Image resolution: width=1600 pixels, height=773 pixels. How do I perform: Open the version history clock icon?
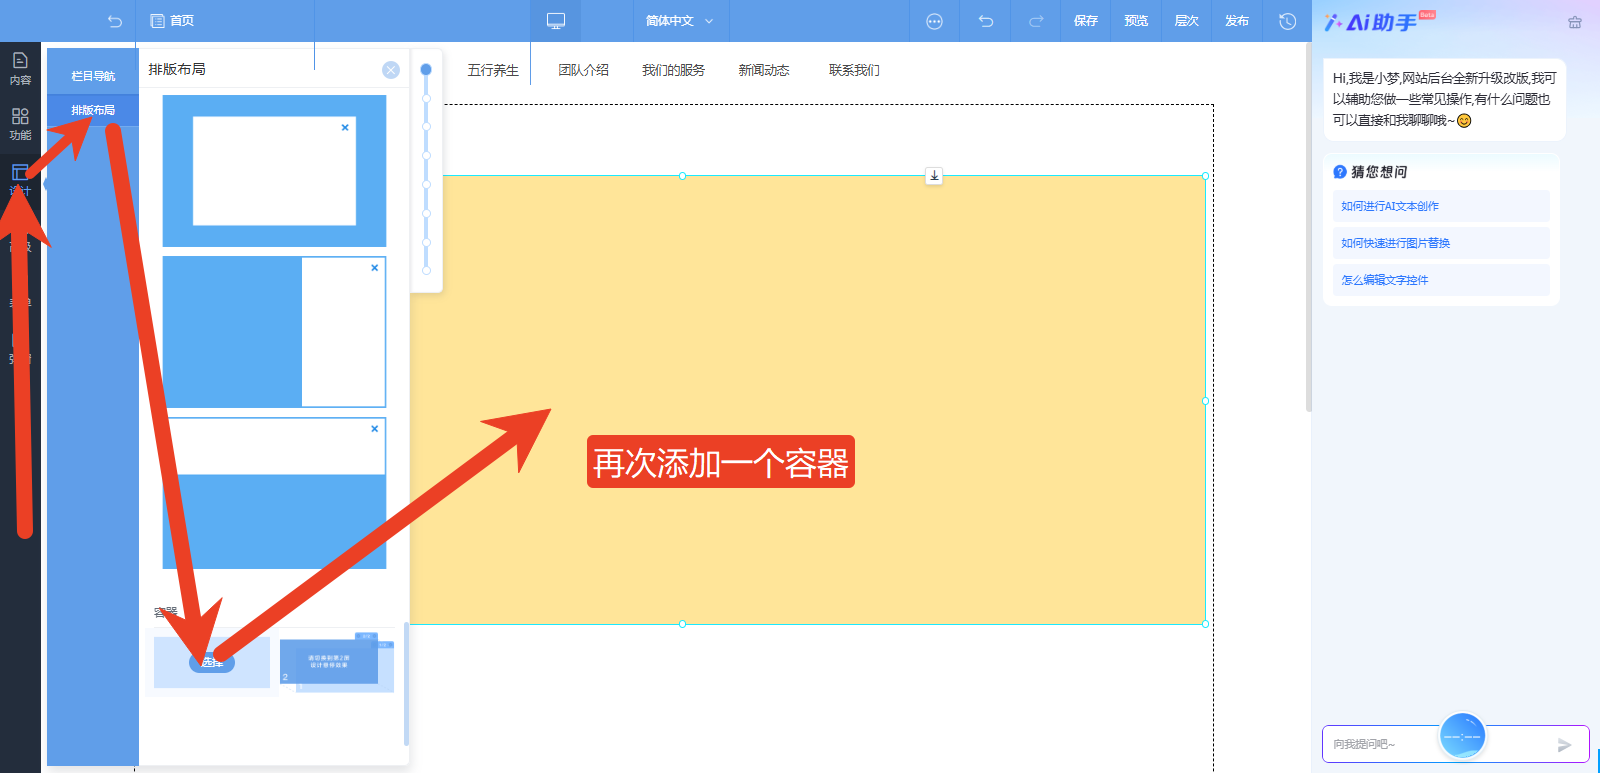pyautogui.click(x=1287, y=21)
